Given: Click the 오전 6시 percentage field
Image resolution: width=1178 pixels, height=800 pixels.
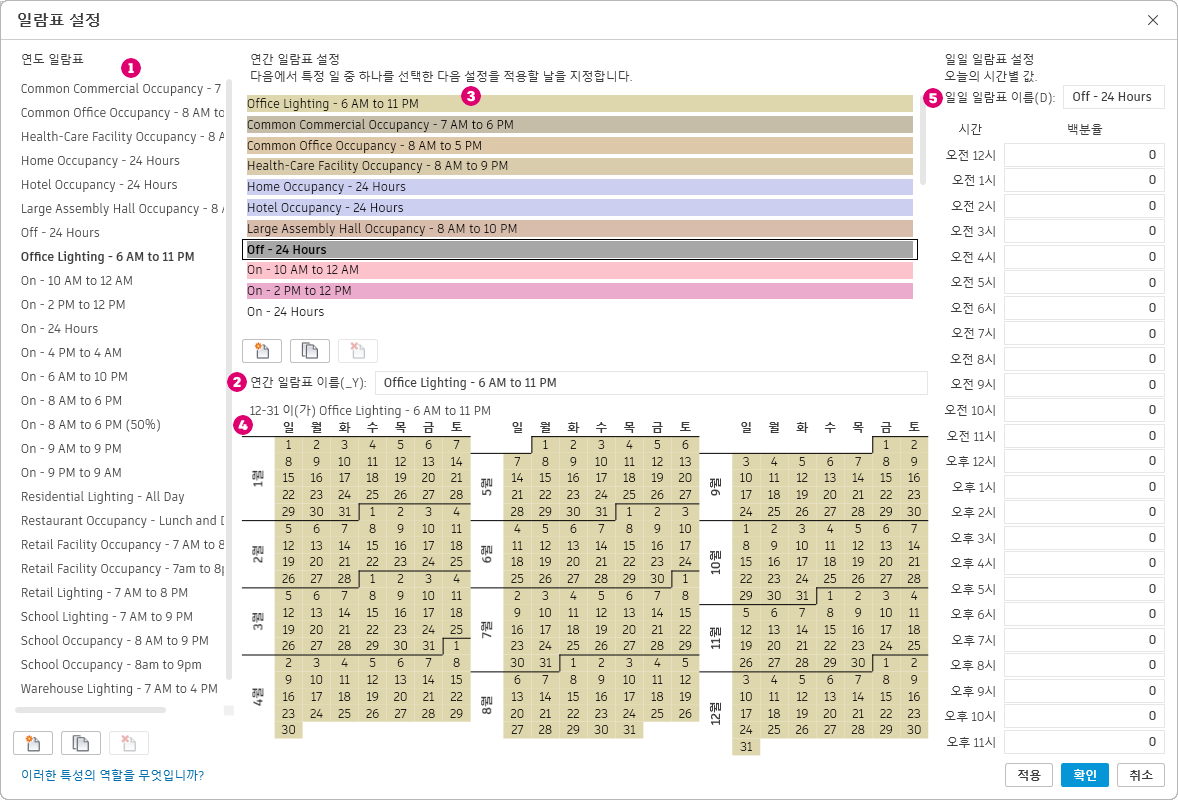Looking at the screenshot, I should 1084,308.
